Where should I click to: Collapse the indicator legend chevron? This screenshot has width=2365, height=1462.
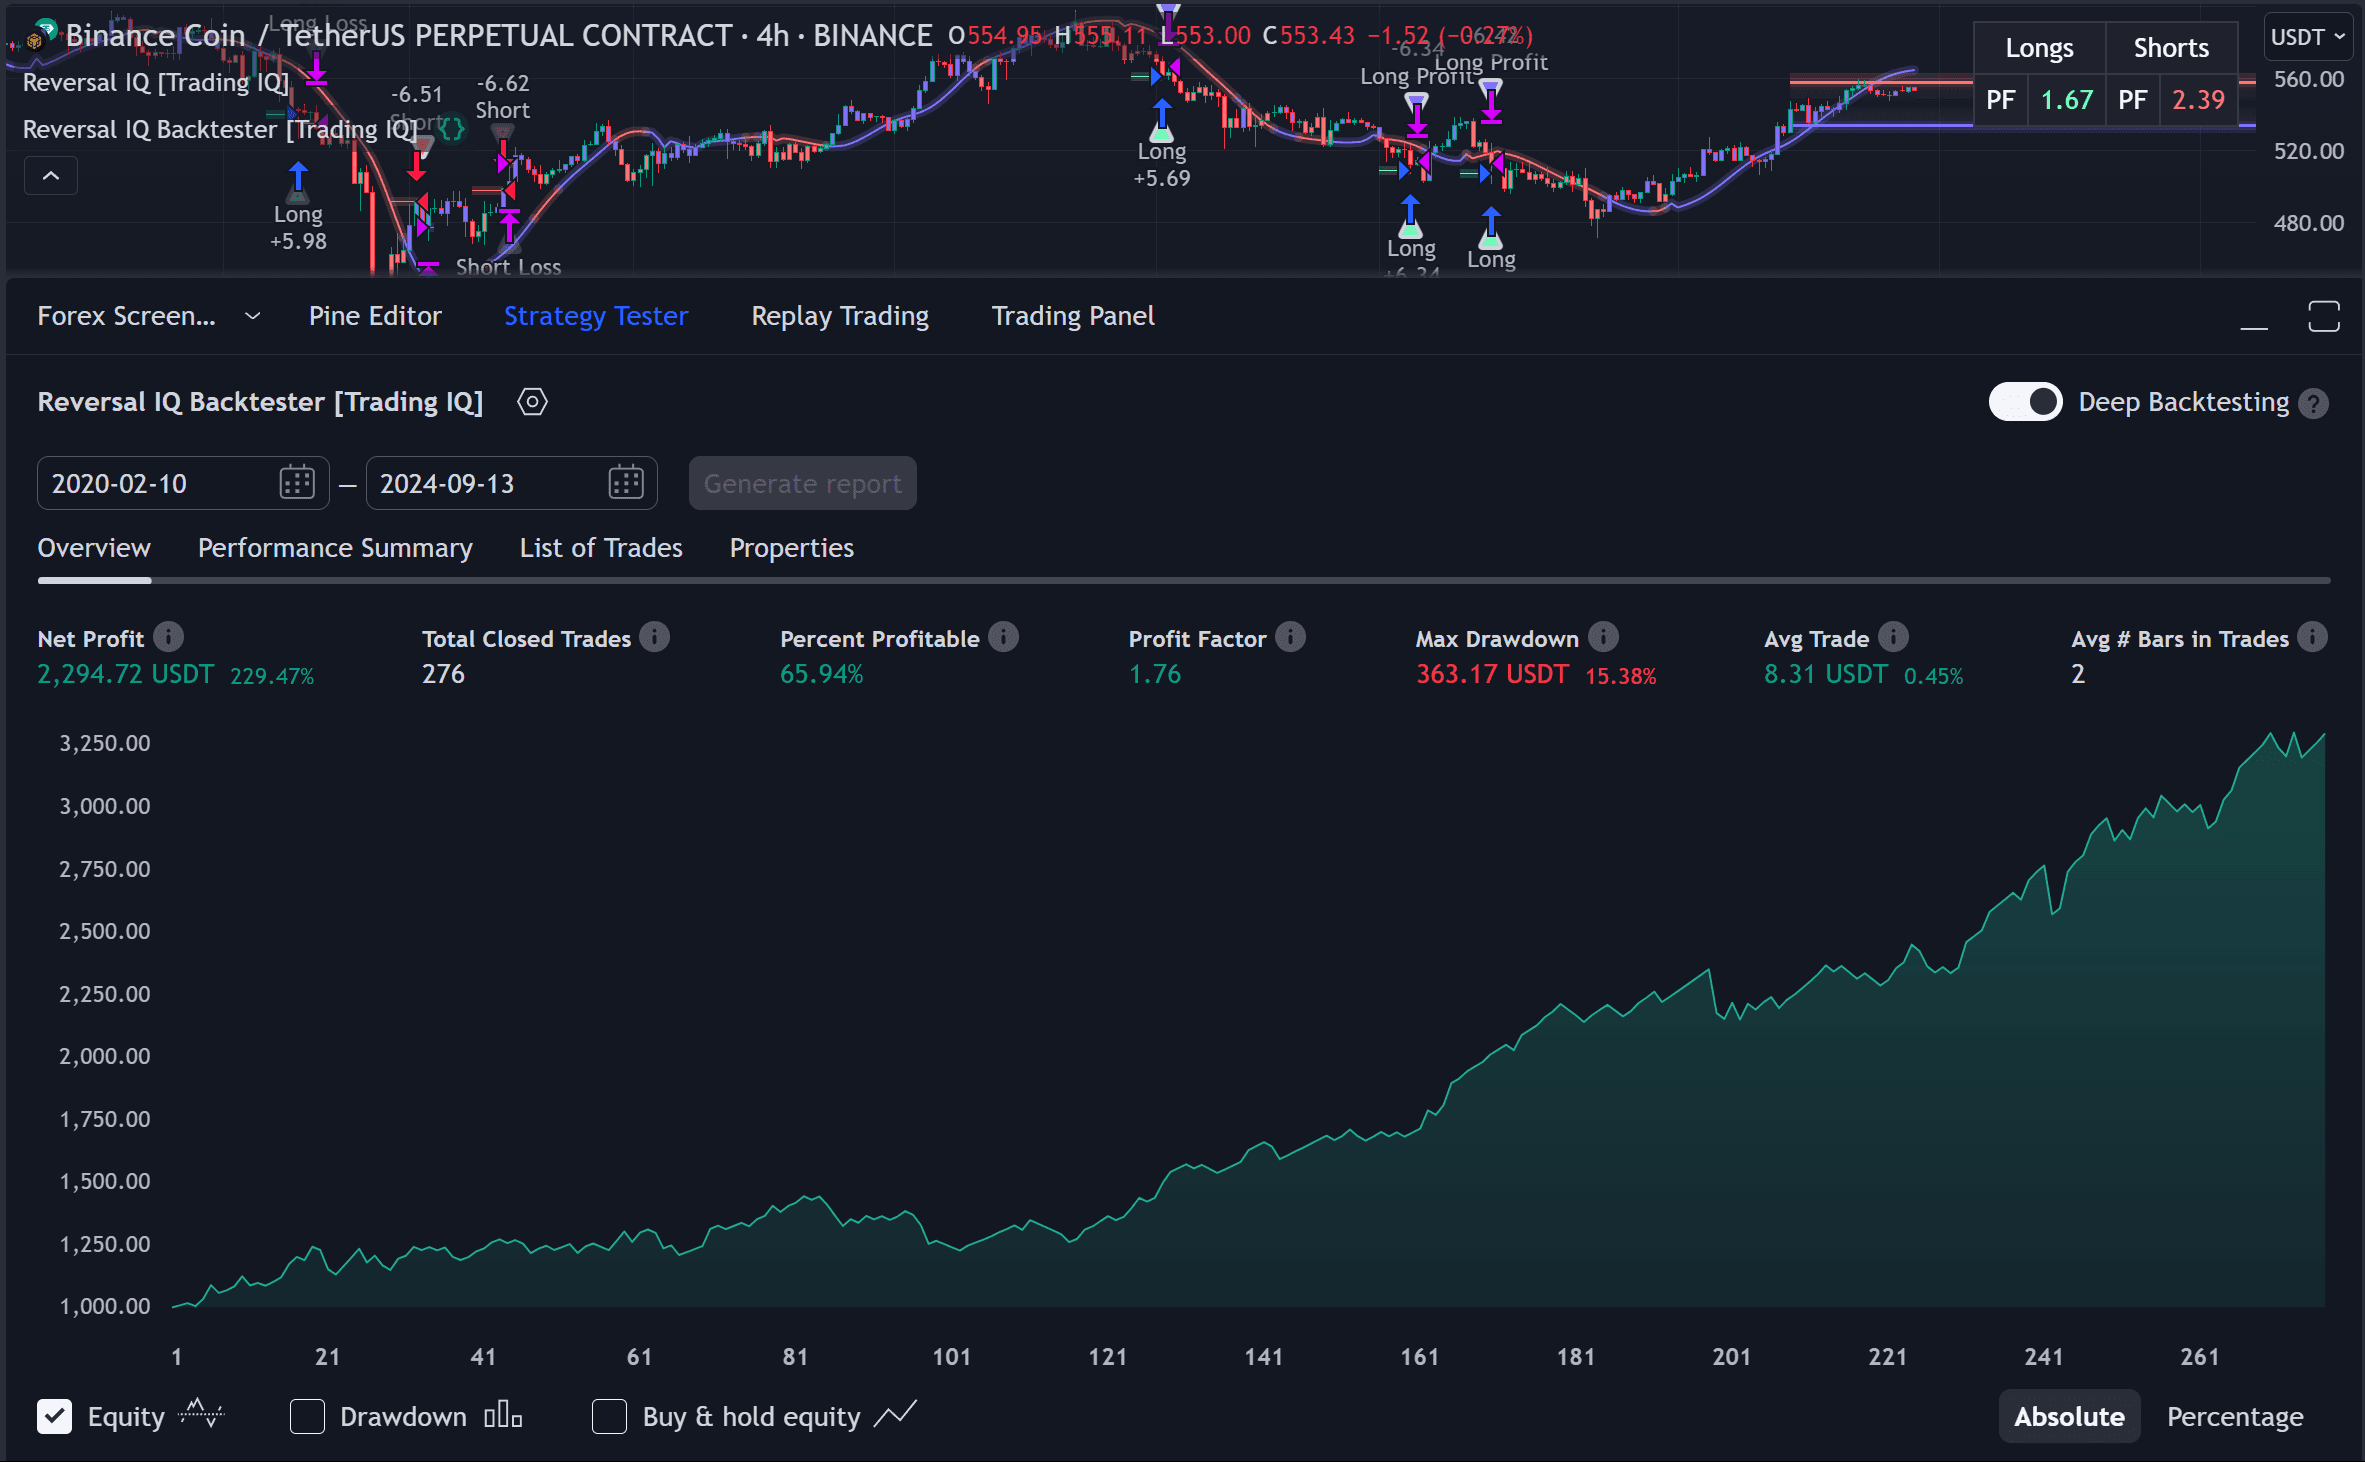[x=51, y=176]
